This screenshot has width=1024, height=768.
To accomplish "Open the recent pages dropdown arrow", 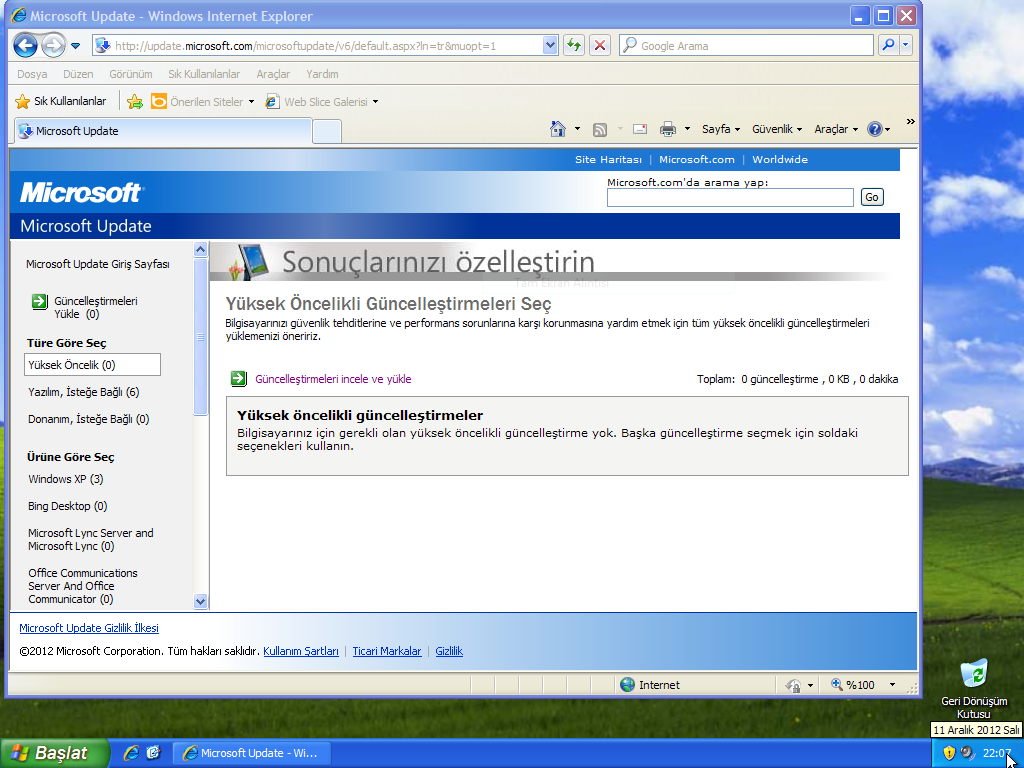I will 75,46.
